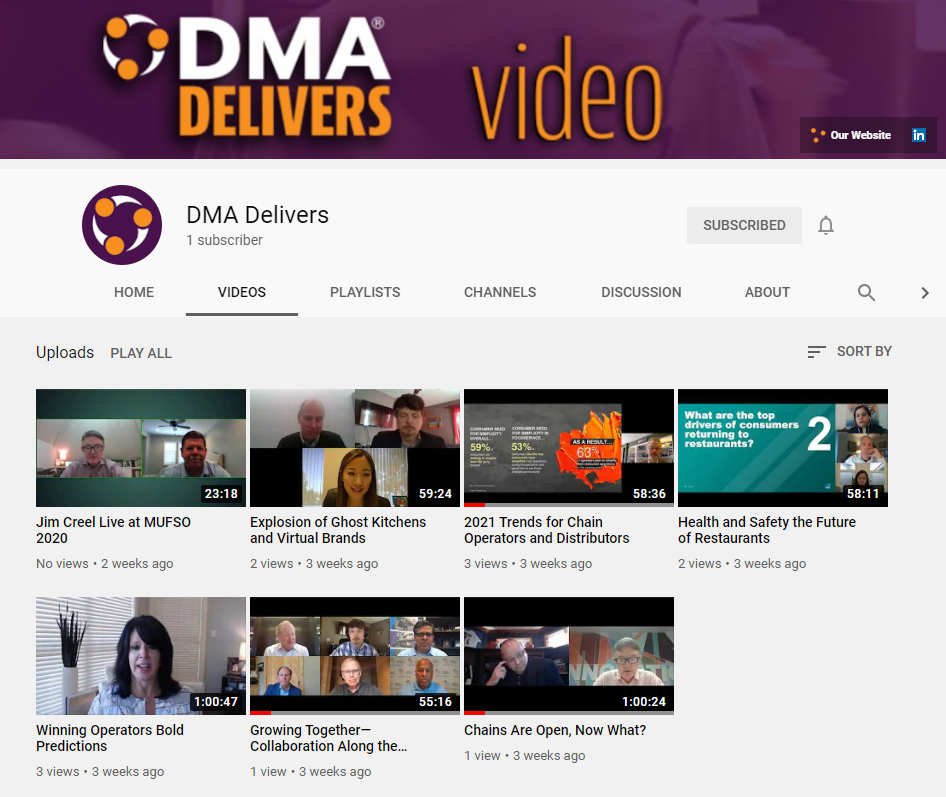Switch to the Home tab
The height and width of the screenshot is (797, 946).
point(134,293)
